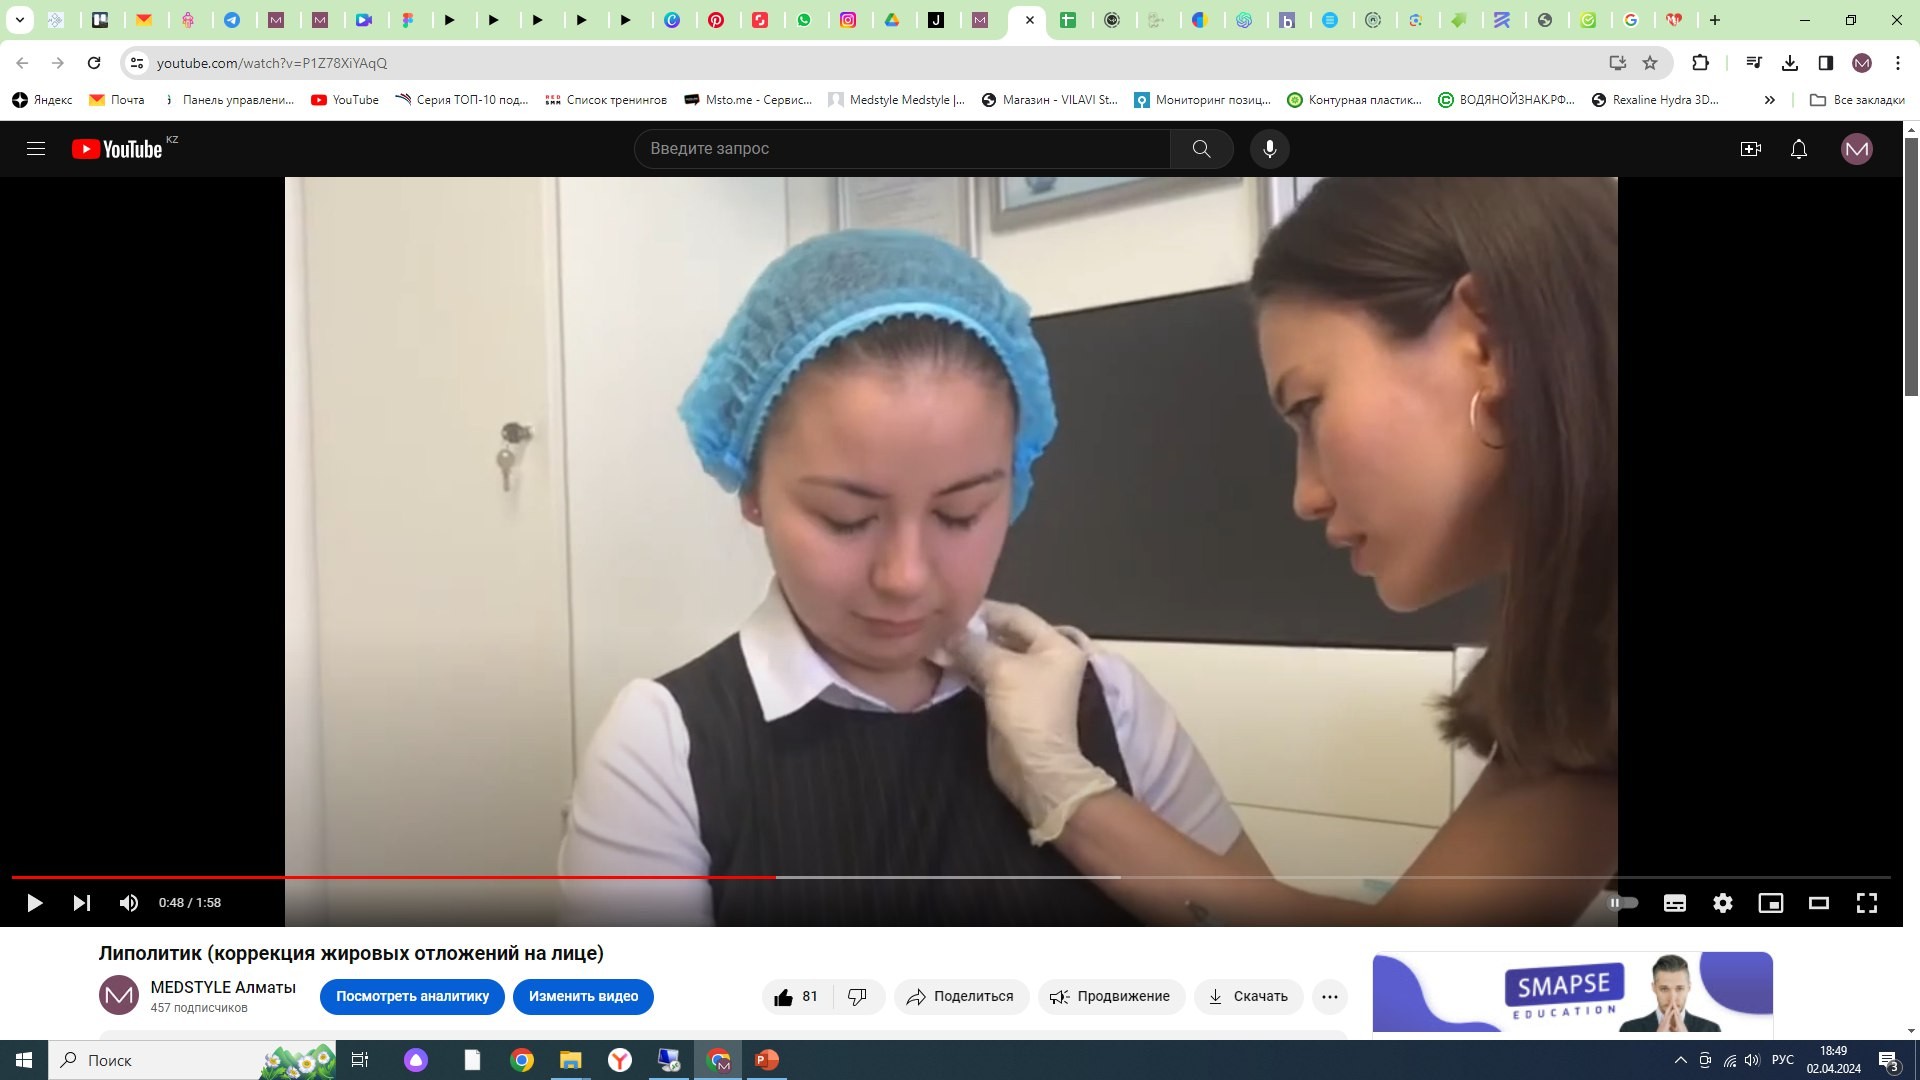This screenshot has height=1080, width=1920.
Task: Open the three-dot more actions menu under the video
Action: pyautogui.click(x=1330, y=996)
